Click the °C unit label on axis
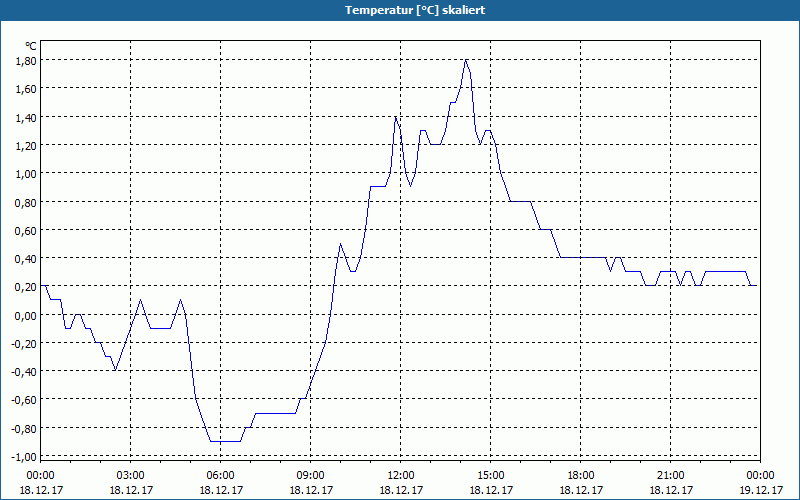The width and height of the screenshot is (800, 500). pyautogui.click(x=31, y=46)
